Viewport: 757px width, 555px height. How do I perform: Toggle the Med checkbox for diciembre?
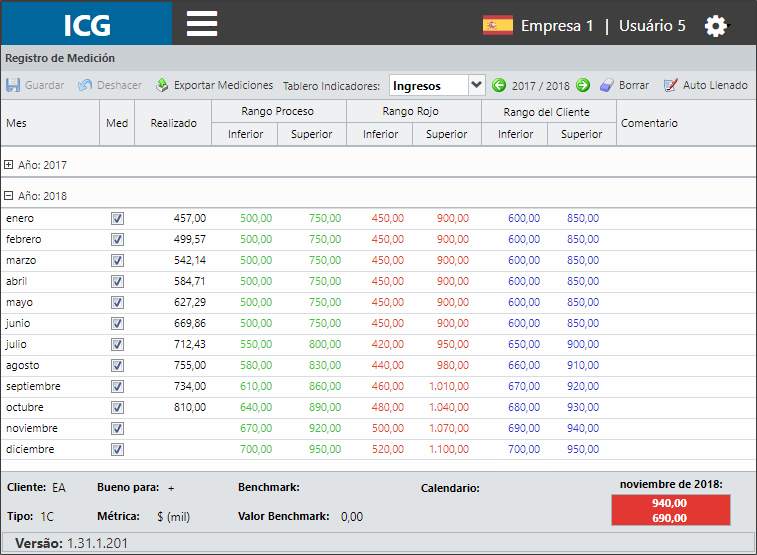click(117, 450)
